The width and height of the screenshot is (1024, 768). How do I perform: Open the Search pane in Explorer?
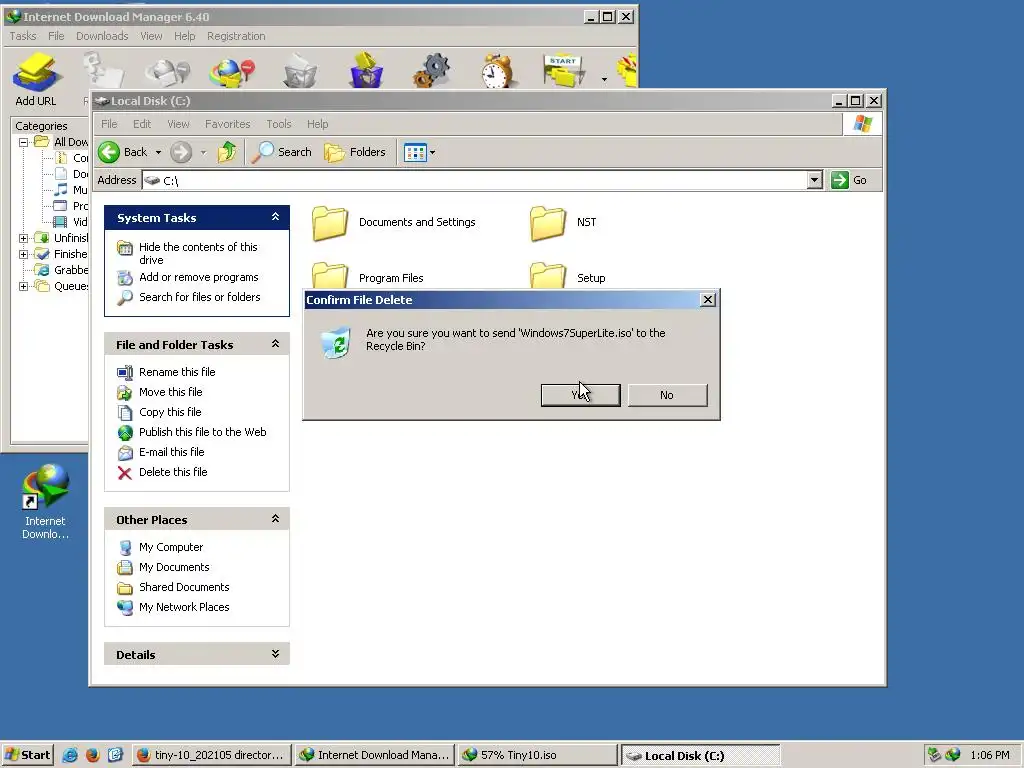coord(282,152)
